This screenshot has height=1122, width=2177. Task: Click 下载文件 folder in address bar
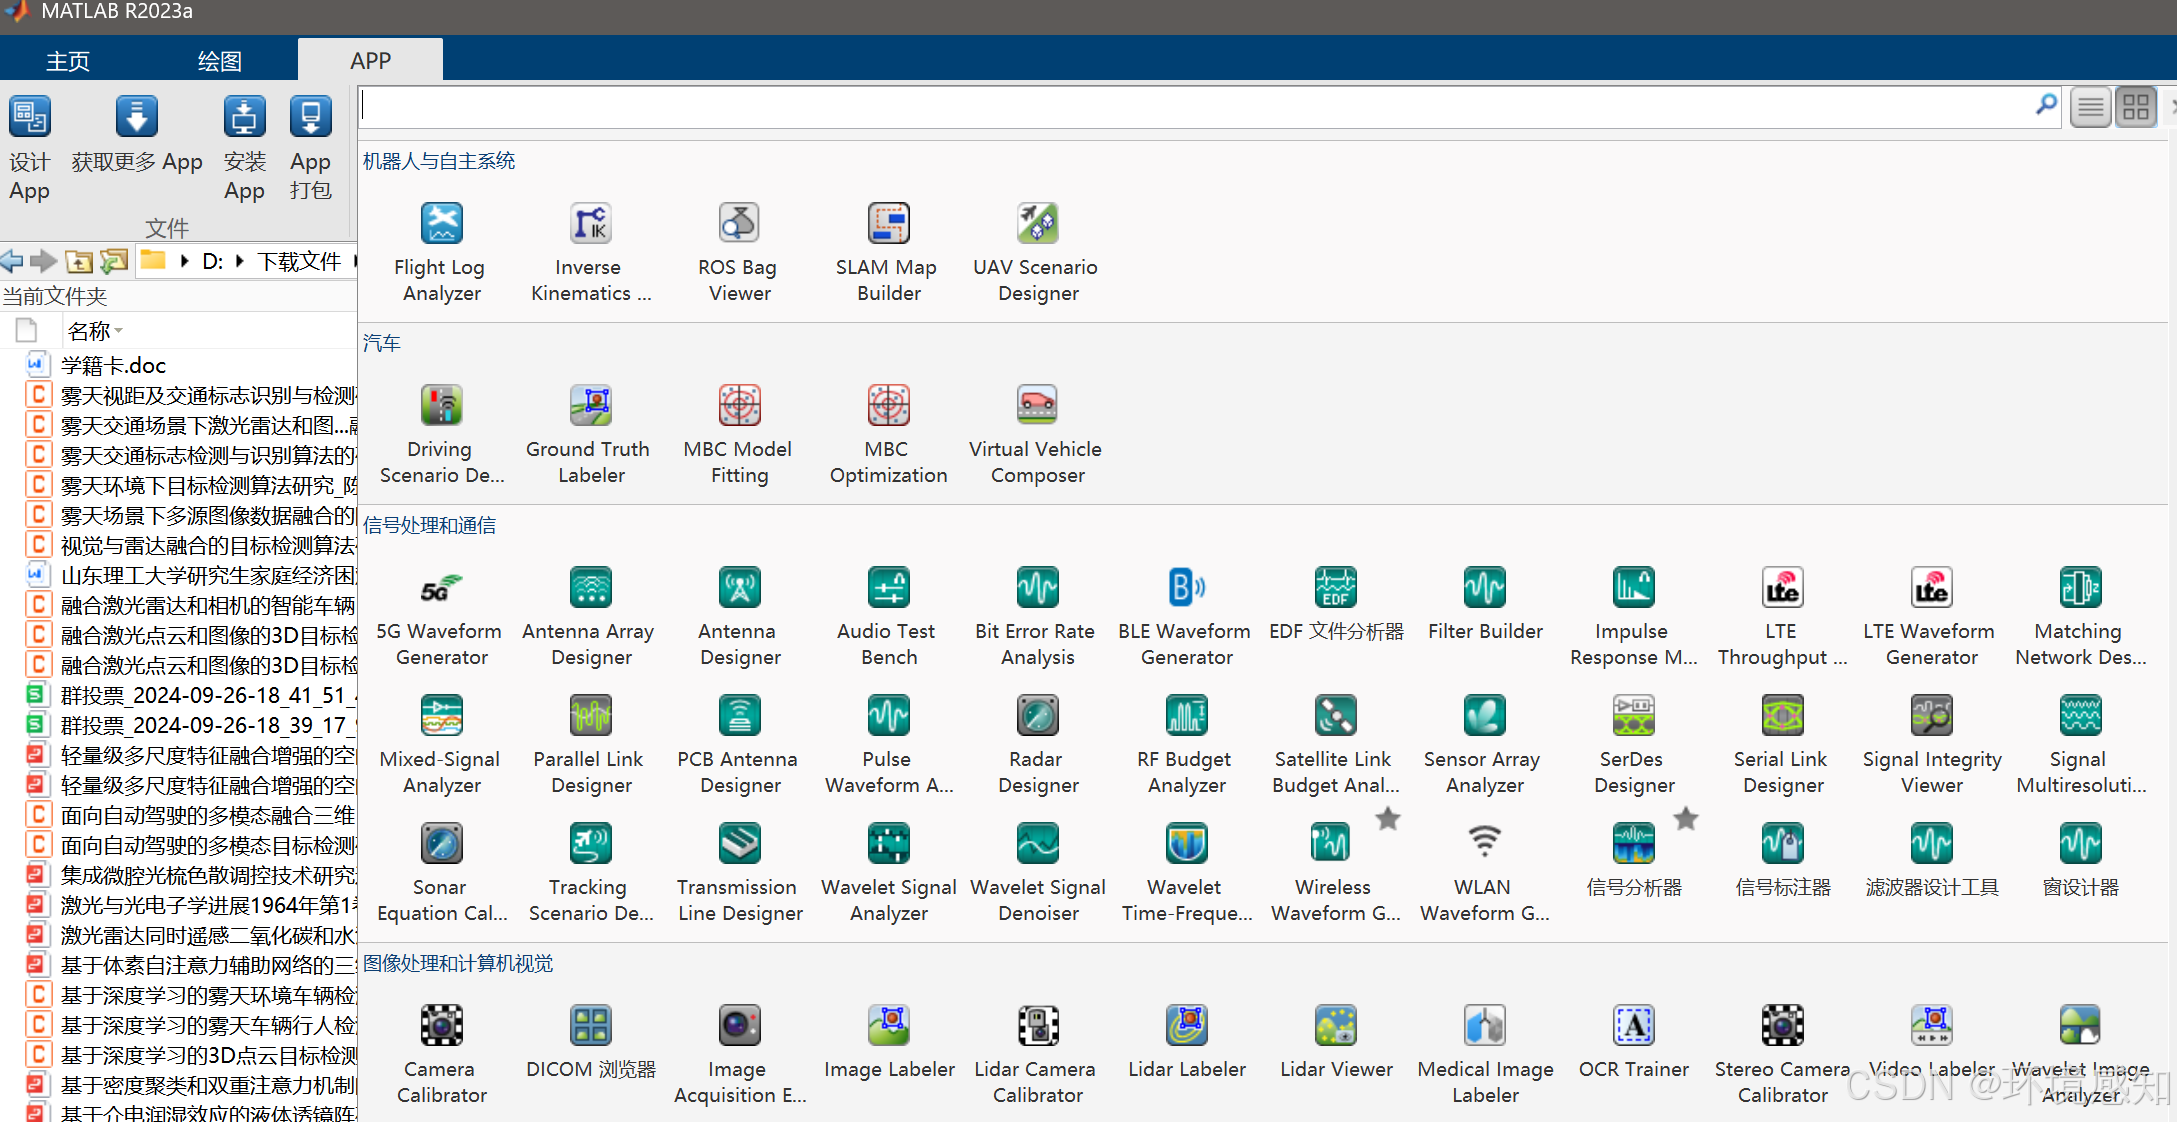[x=299, y=261]
